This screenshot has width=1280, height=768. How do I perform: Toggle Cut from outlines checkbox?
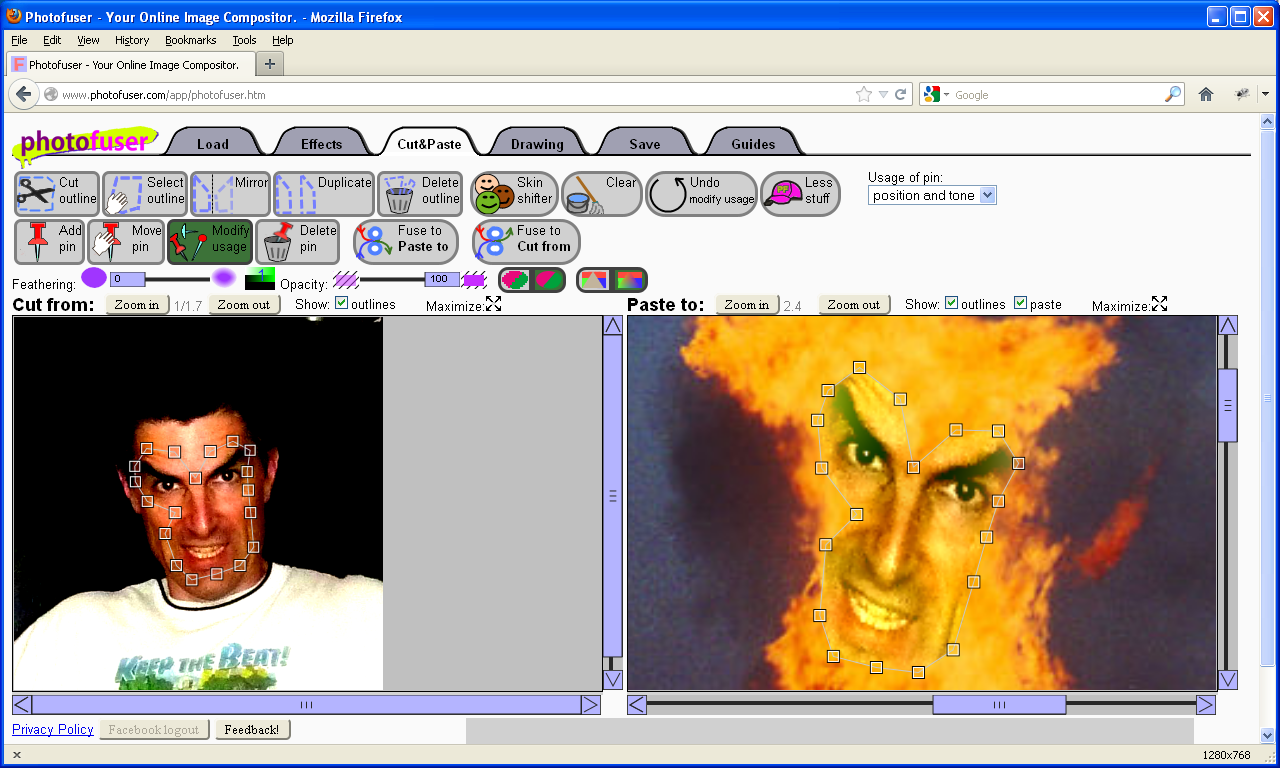click(342, 303)
